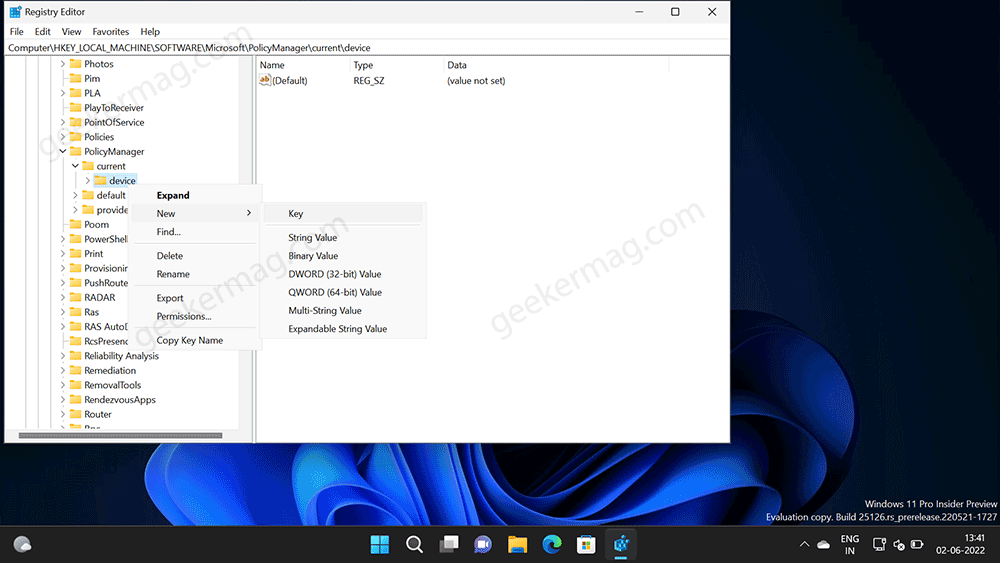Choose Delete in the context menu

click(x=195, y=256)
